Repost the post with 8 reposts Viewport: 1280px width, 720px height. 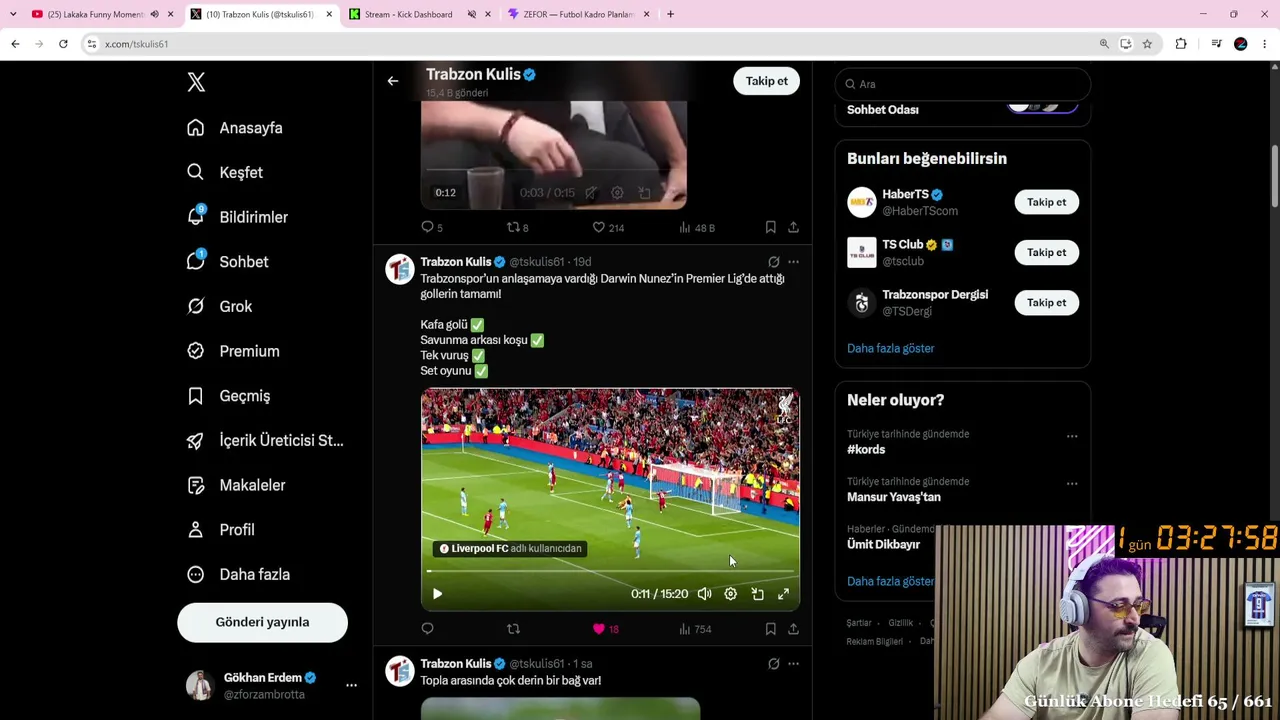(518, 228)
